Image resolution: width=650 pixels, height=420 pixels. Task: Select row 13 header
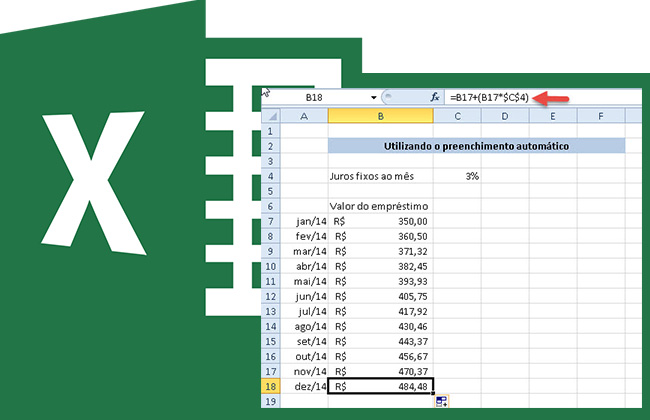pyautogui.click(x=271, y=311)
